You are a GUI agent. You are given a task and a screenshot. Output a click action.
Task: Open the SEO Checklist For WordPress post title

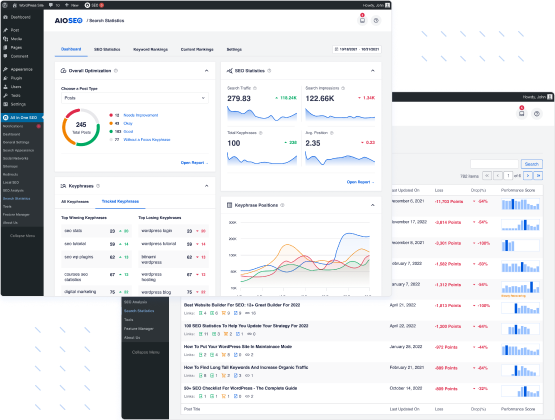tap(240, 388)
